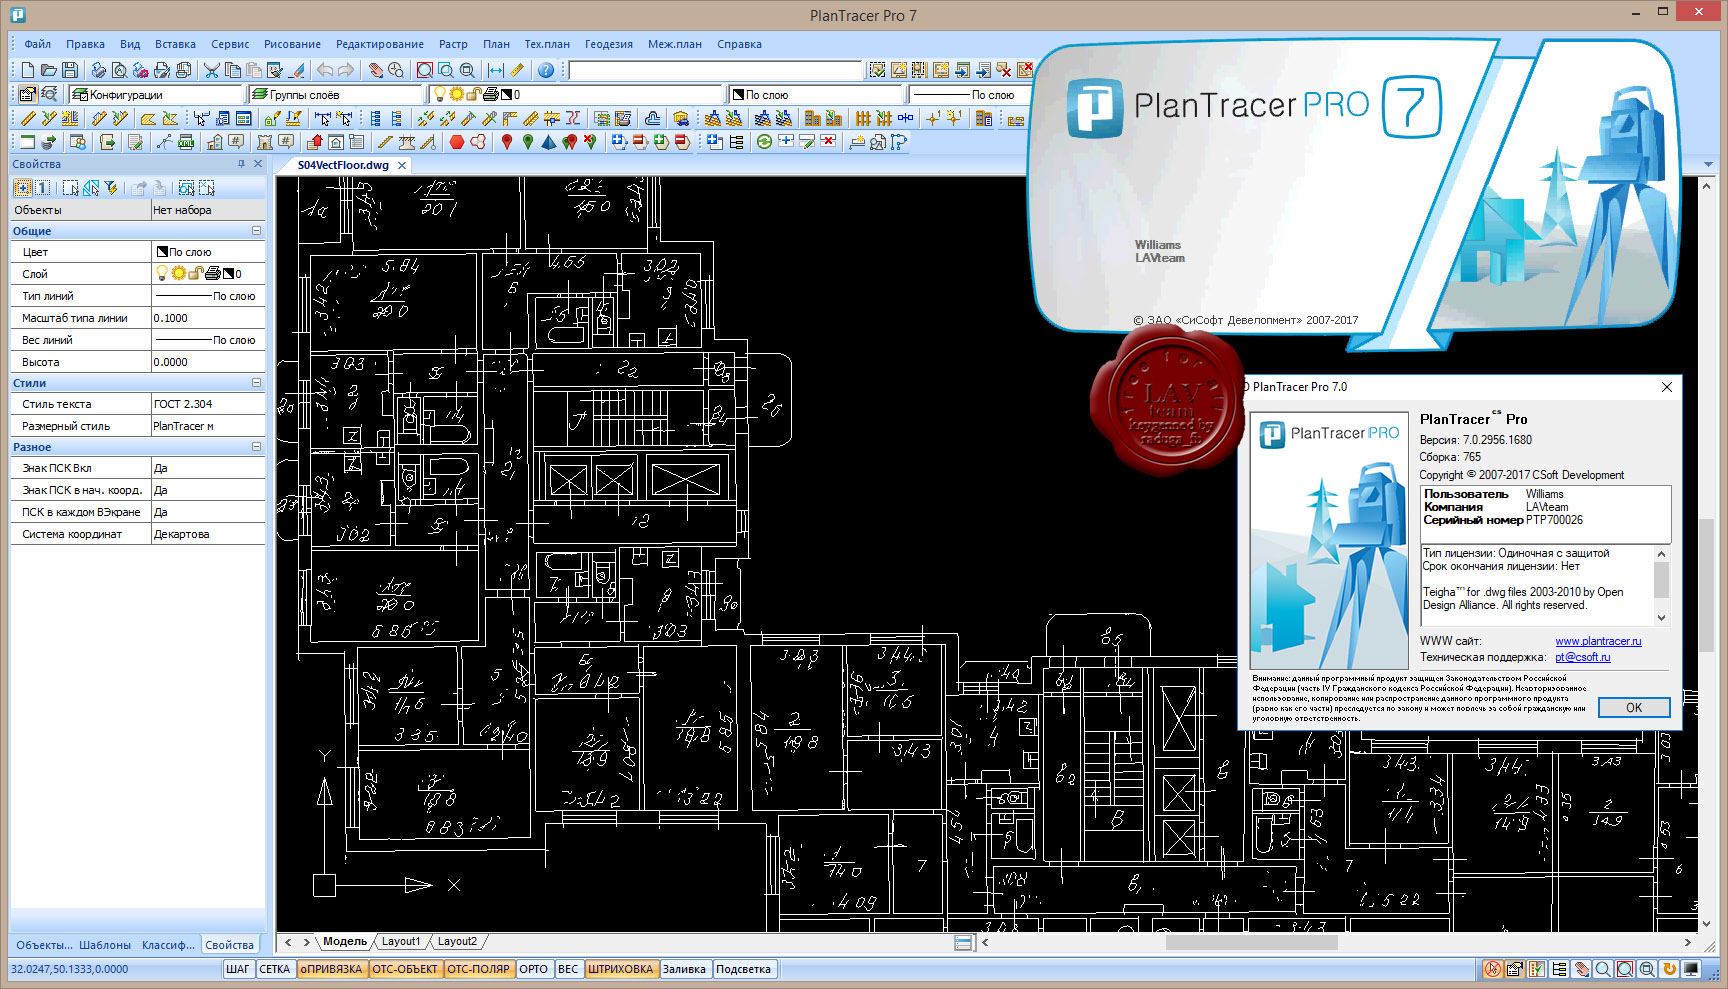Click the Open file folder icon
This screenshot has height=989, width=1728.
pyautogui.click(x=48, y=70)
